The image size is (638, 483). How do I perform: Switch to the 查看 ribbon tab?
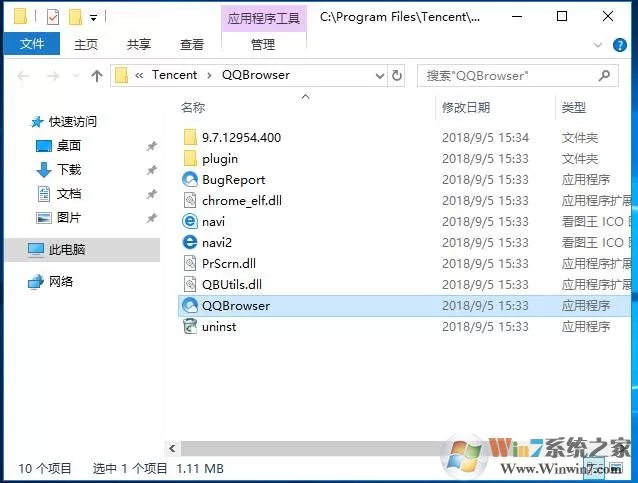192,44
